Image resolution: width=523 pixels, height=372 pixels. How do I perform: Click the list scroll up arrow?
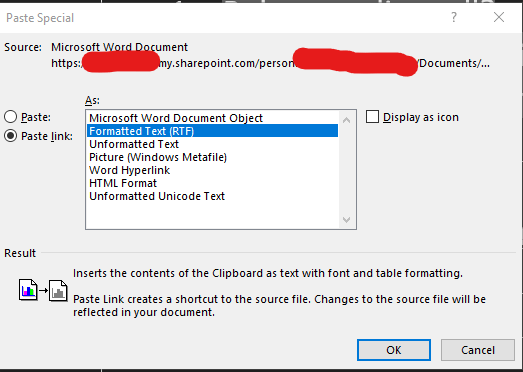(347, 120)
